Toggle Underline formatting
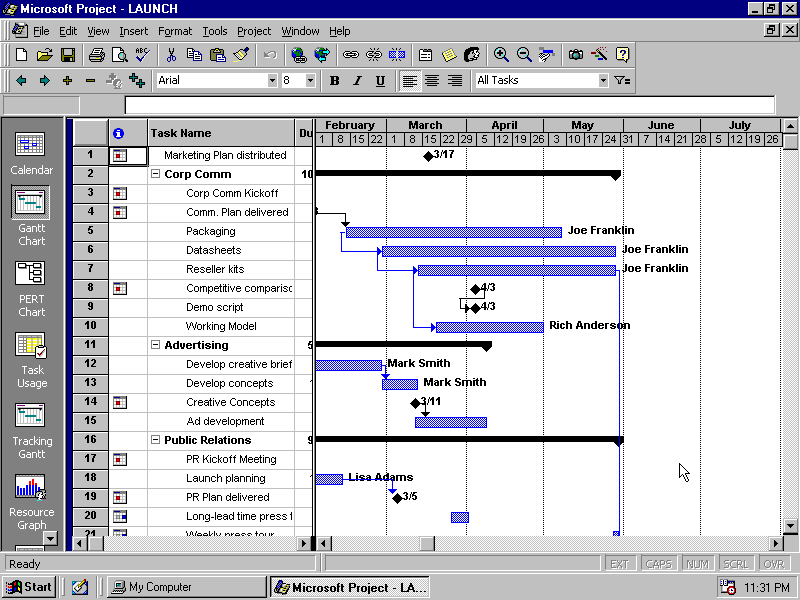Screen dimensions: 800x600 point(381,81)
